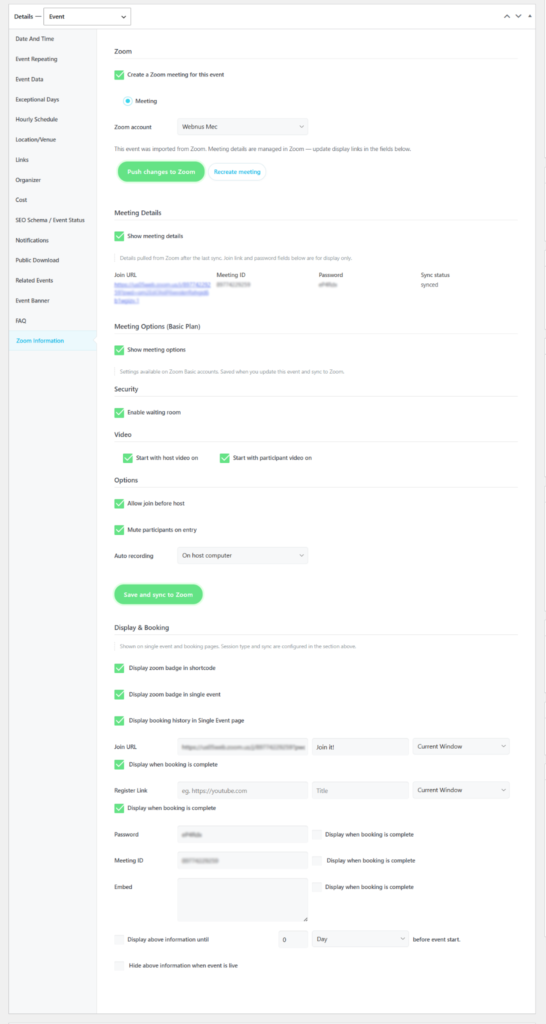Open the Zoom account dropdown
The image size is (546, 1024).
[x=242, y=126]
